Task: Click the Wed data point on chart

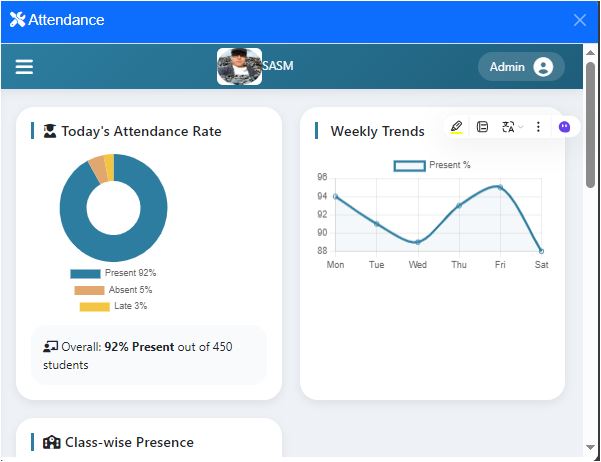Action: [x=418, y=242]
